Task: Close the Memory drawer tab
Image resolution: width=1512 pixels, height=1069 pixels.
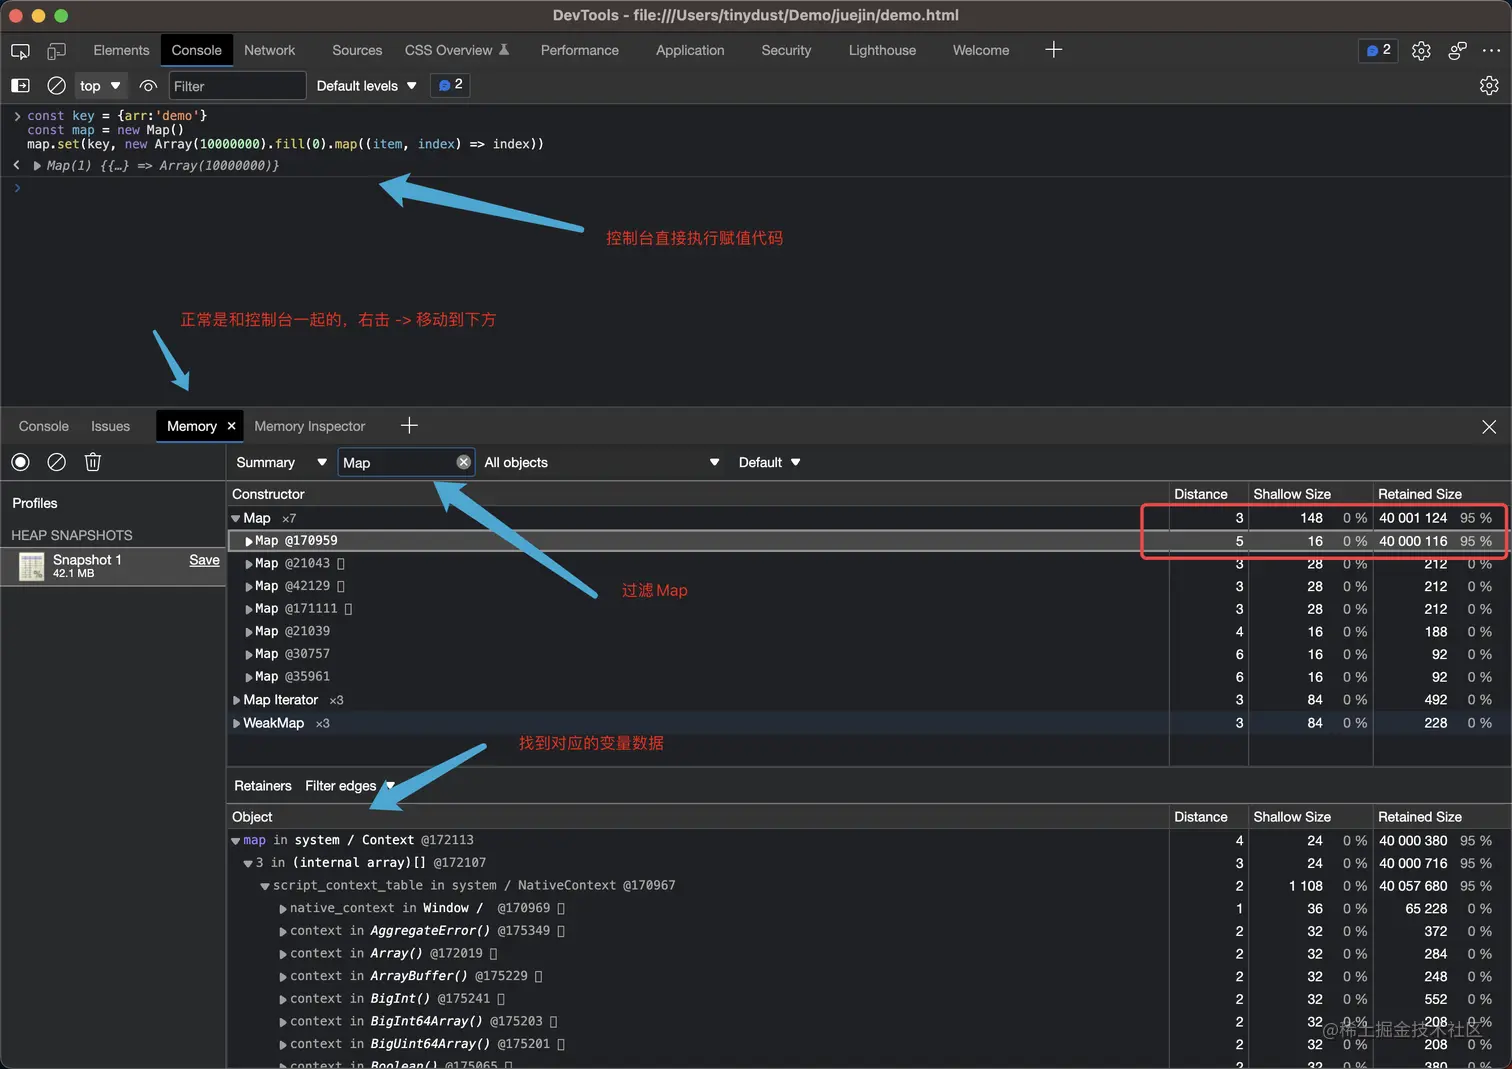Action: click(x=231, y=426)
